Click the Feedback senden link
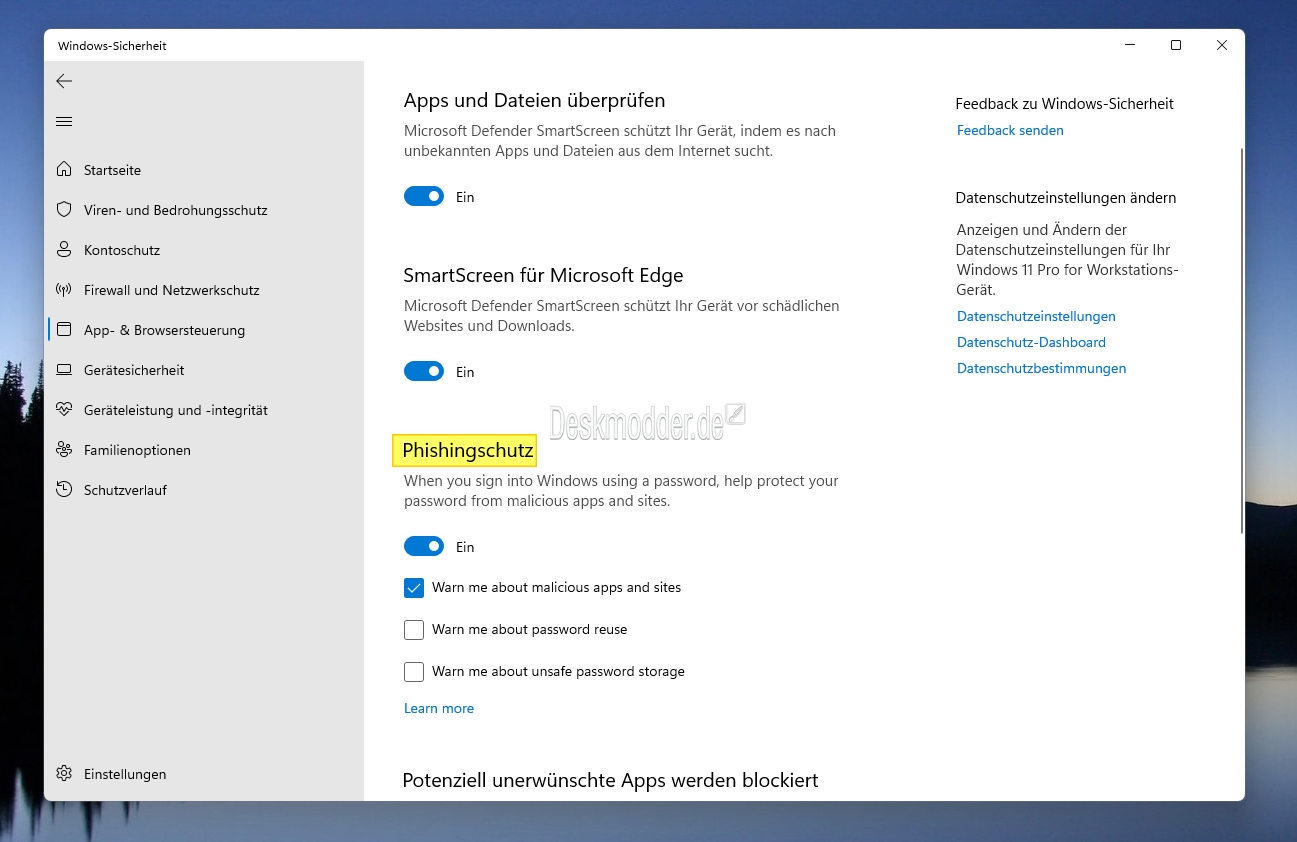1297x842 pixels. (x=1010, y=130)
